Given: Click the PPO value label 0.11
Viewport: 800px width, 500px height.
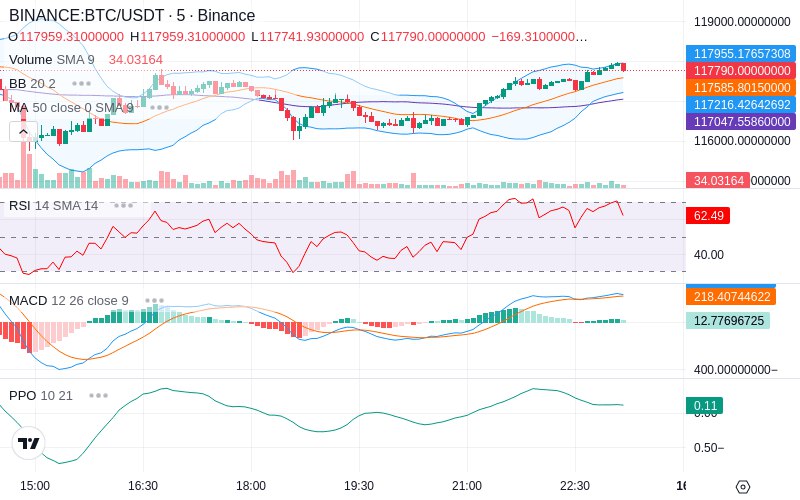Looking at the screenshot, I should (705, 406).
